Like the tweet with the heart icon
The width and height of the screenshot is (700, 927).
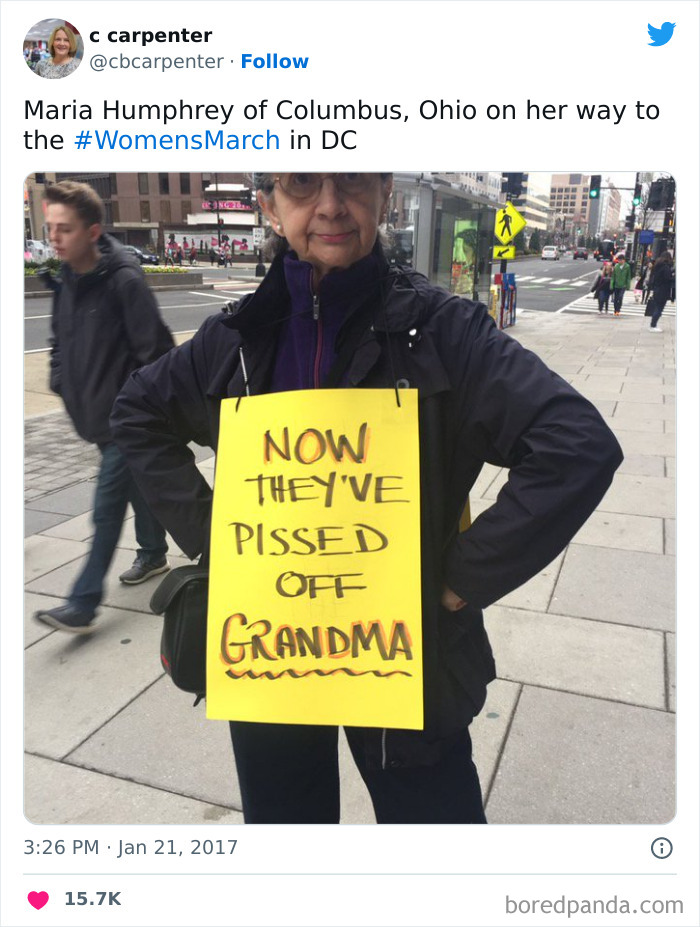38,899
